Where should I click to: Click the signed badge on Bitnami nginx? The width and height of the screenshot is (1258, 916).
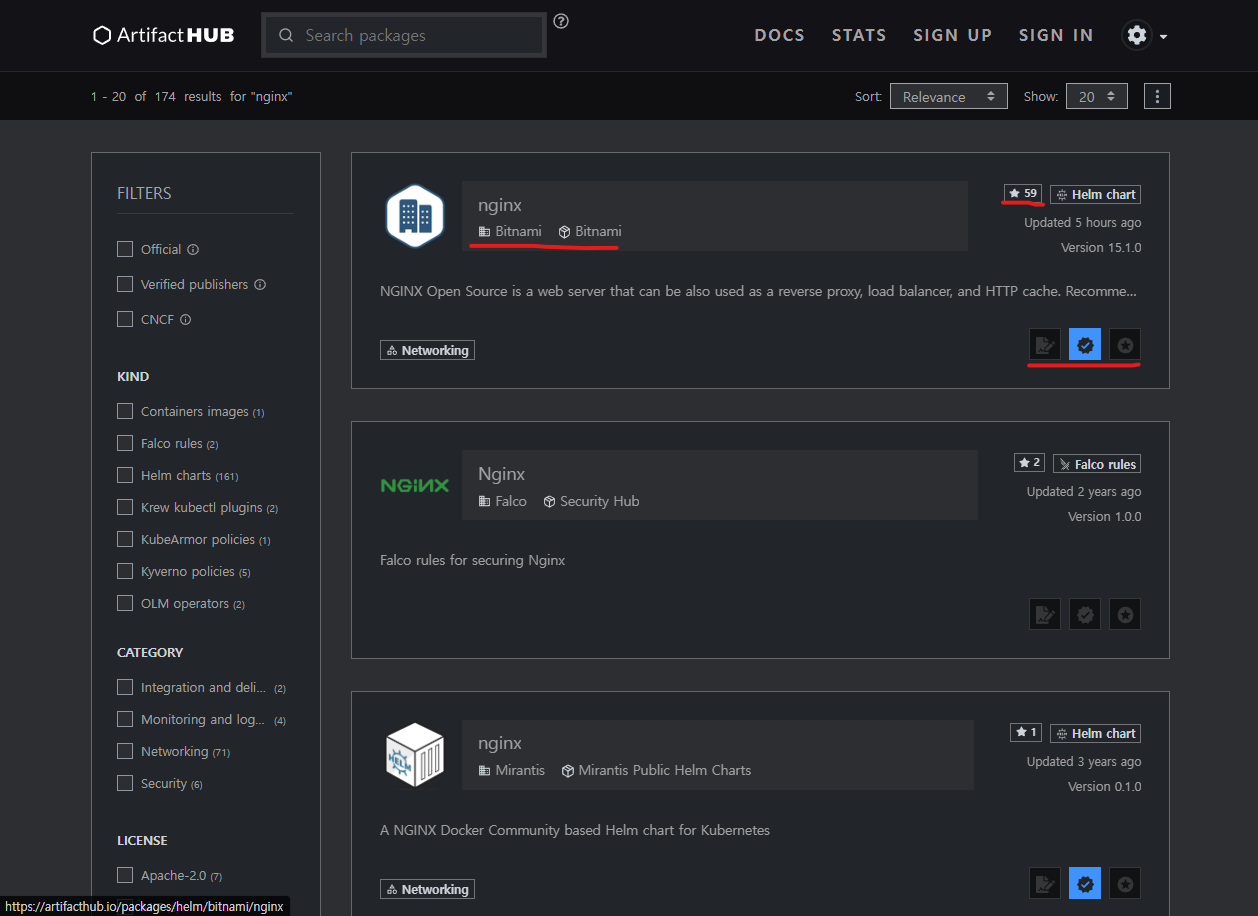pyautogui.click(x=1045, y=345)
